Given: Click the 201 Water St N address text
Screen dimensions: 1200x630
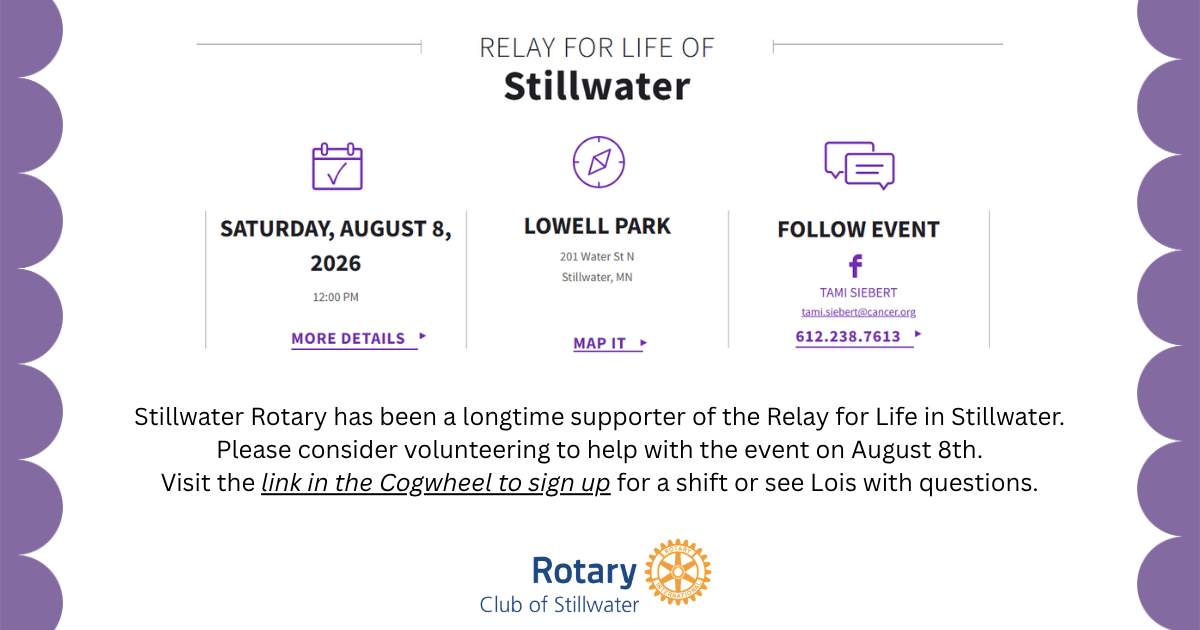Looking at the screenshot, I should 598,257.
